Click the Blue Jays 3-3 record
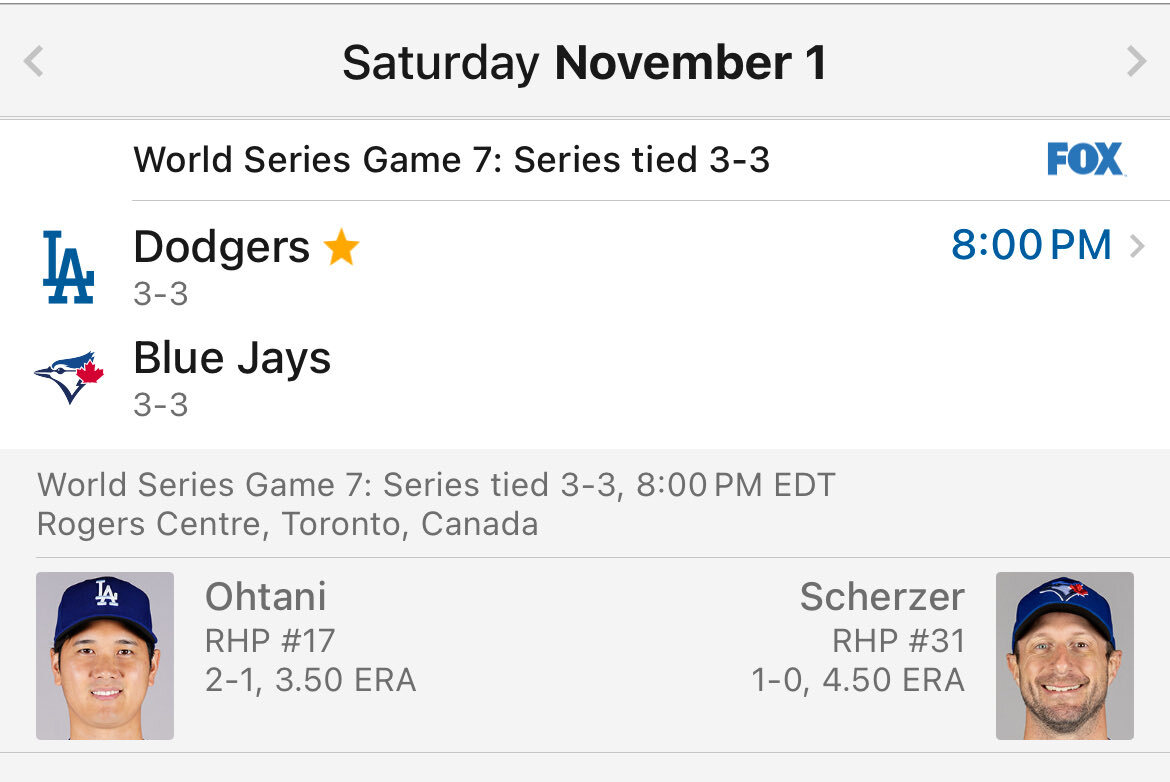The height and width of the screenshot is (782, 1170). pyautogui.click(x=161, y=405)
